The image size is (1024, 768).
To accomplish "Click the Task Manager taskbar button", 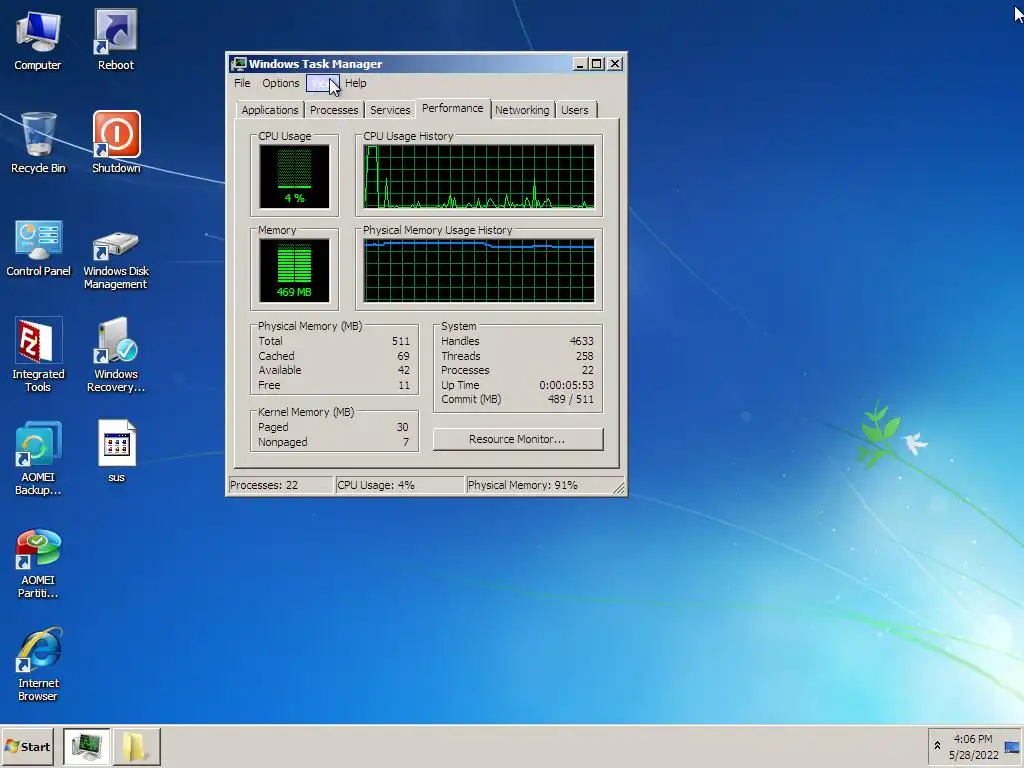I will (x=86, y=746).
